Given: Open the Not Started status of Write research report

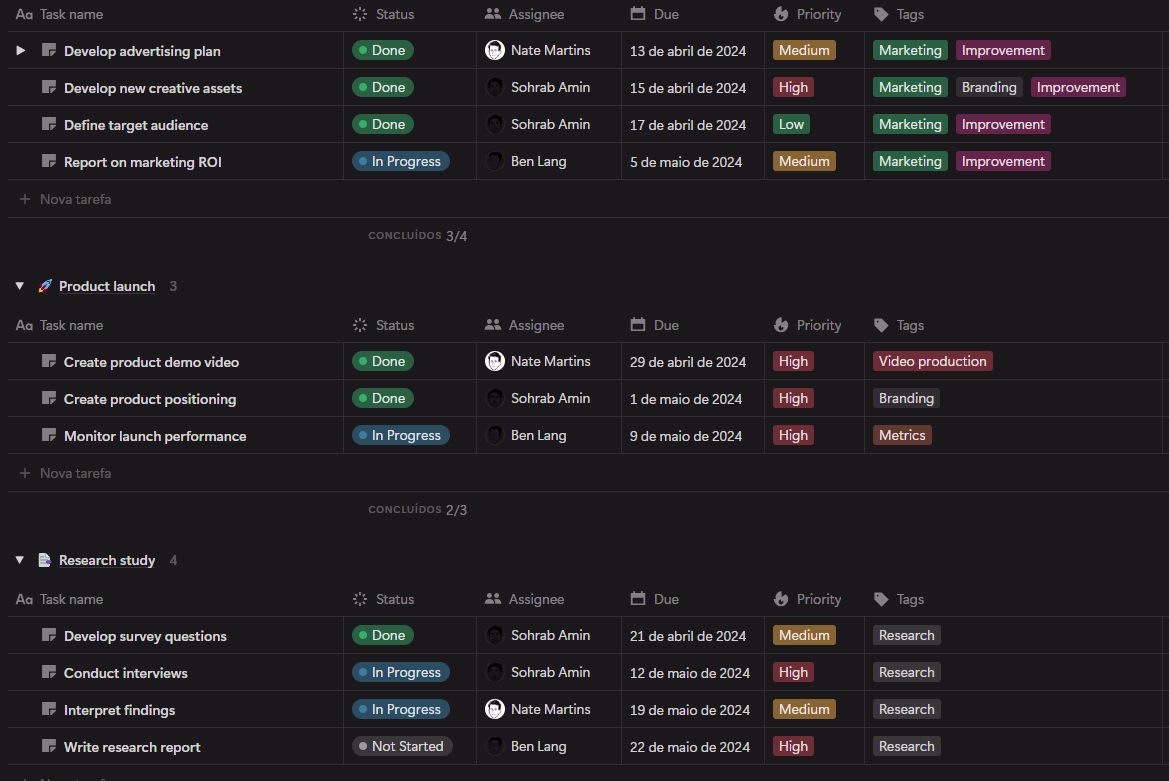Looking at the screenshot, I should [402, 747].
